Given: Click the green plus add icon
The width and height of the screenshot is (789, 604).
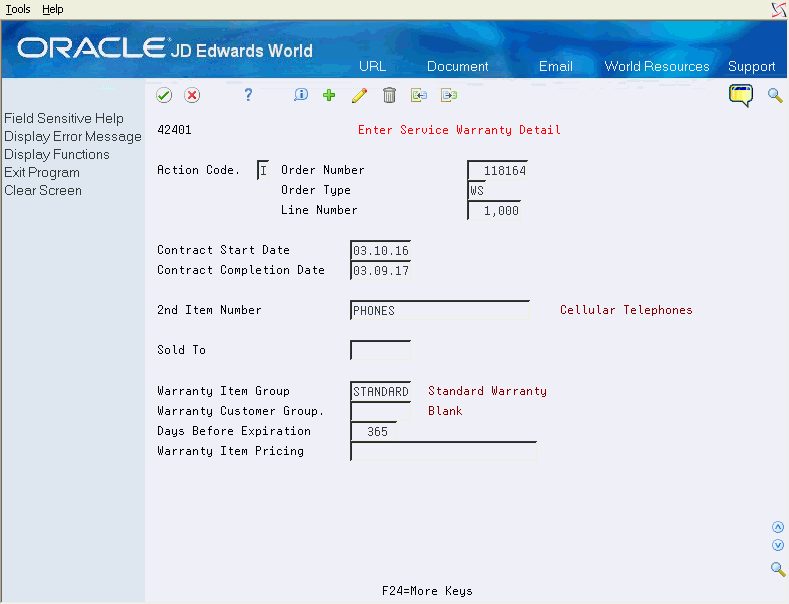Looking at the screenshot, I should pyautogui.click(x=329, y=95).
